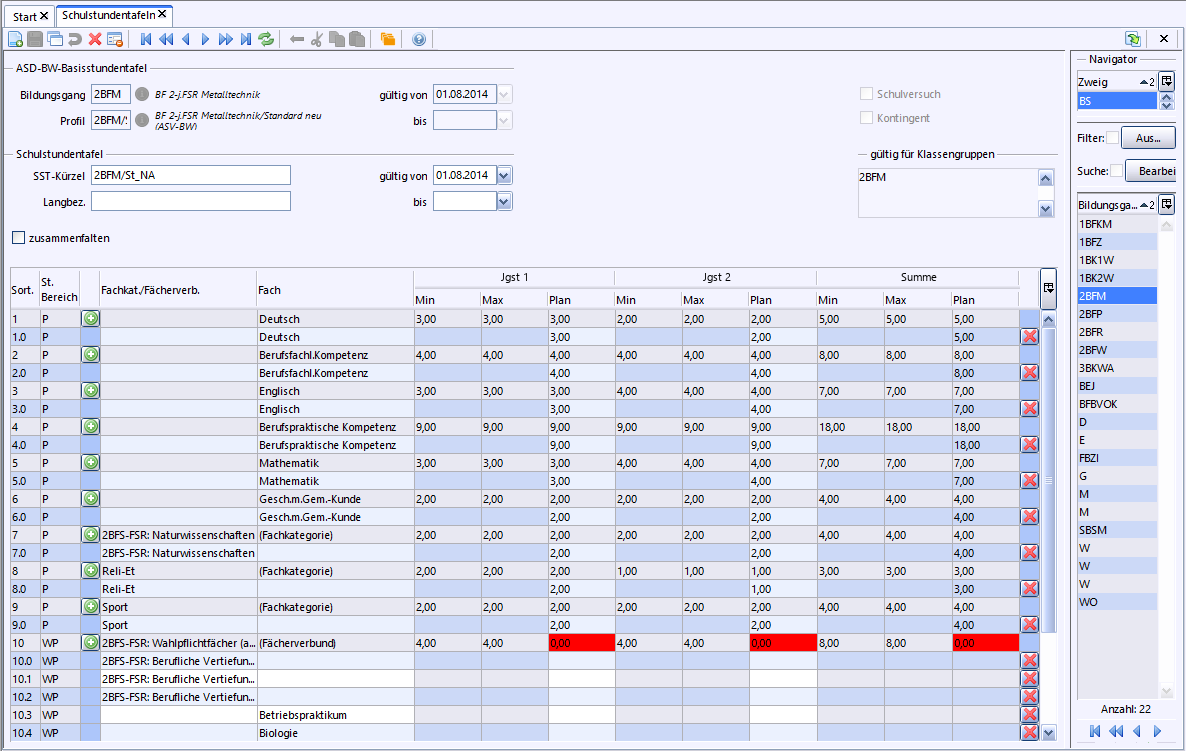The image size is (1186, 751).
Task: Click the Aus... filter button
Action: click(x=1147, y=138)
